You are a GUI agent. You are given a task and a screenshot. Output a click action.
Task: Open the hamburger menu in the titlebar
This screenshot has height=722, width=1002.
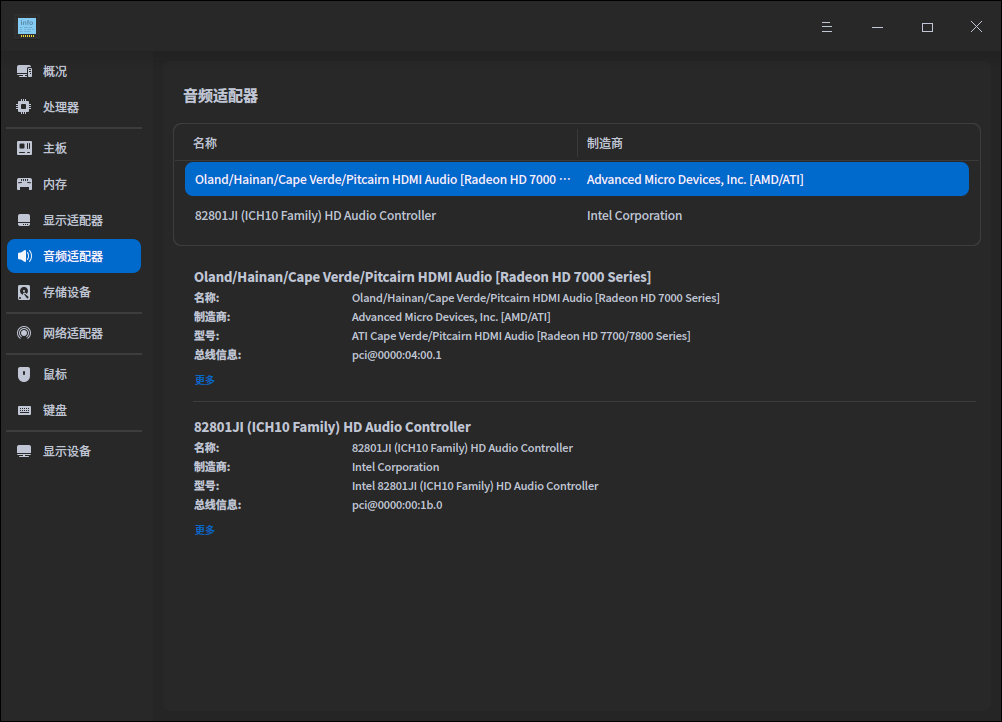click(826, 27)
